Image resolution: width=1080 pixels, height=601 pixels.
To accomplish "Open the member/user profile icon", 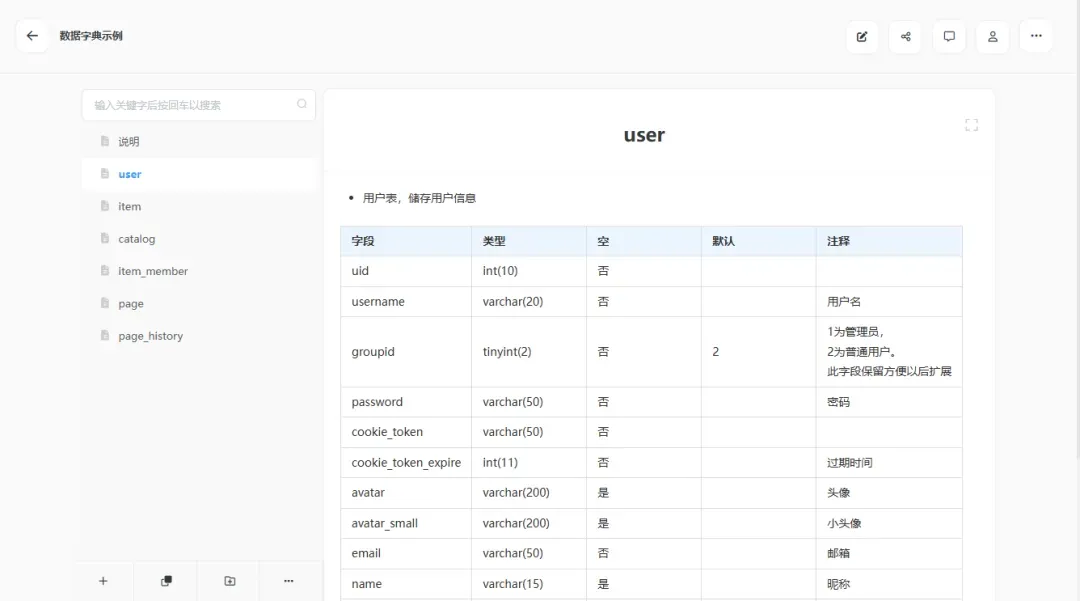I will pos(993,37).
